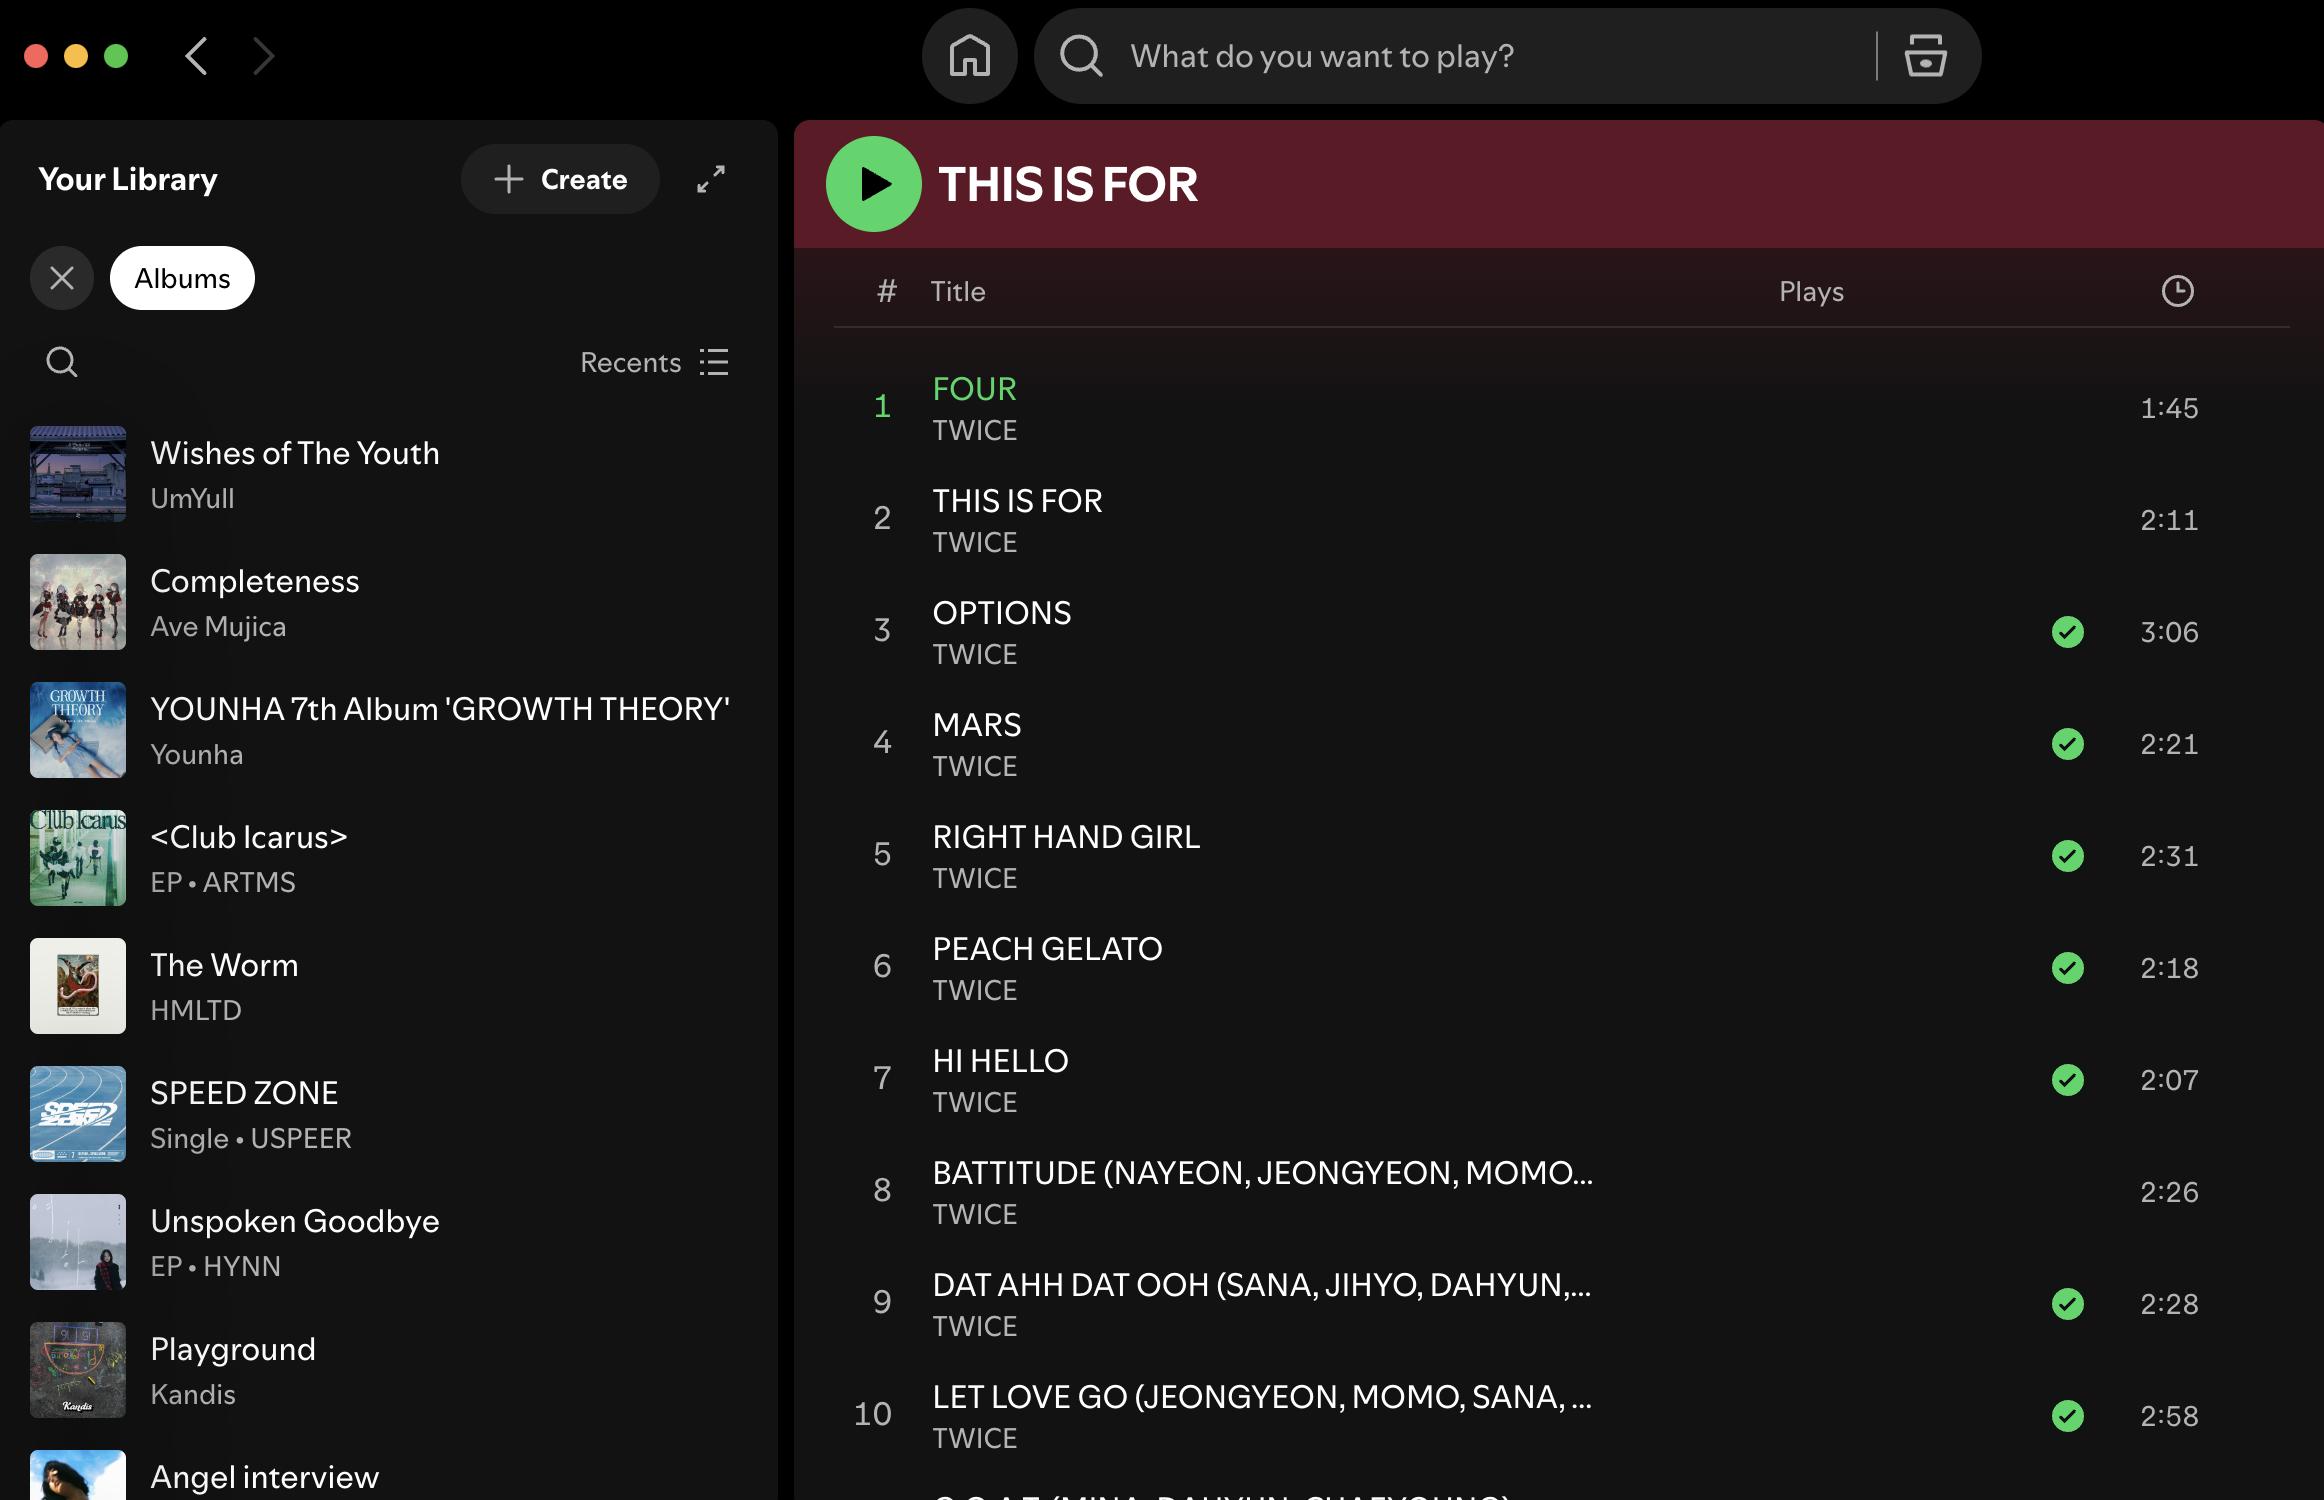Open the Playground album cover
Viewport: 2324px width, 1500px height.
coord(78,1370)
